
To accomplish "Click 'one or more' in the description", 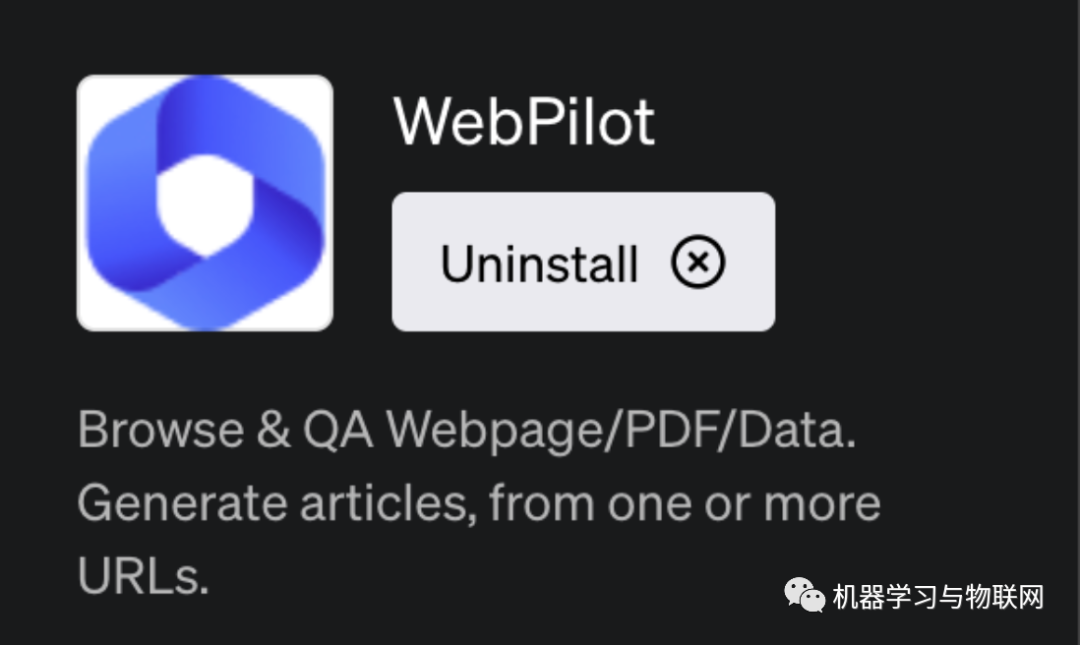I will tap(741, 503).
